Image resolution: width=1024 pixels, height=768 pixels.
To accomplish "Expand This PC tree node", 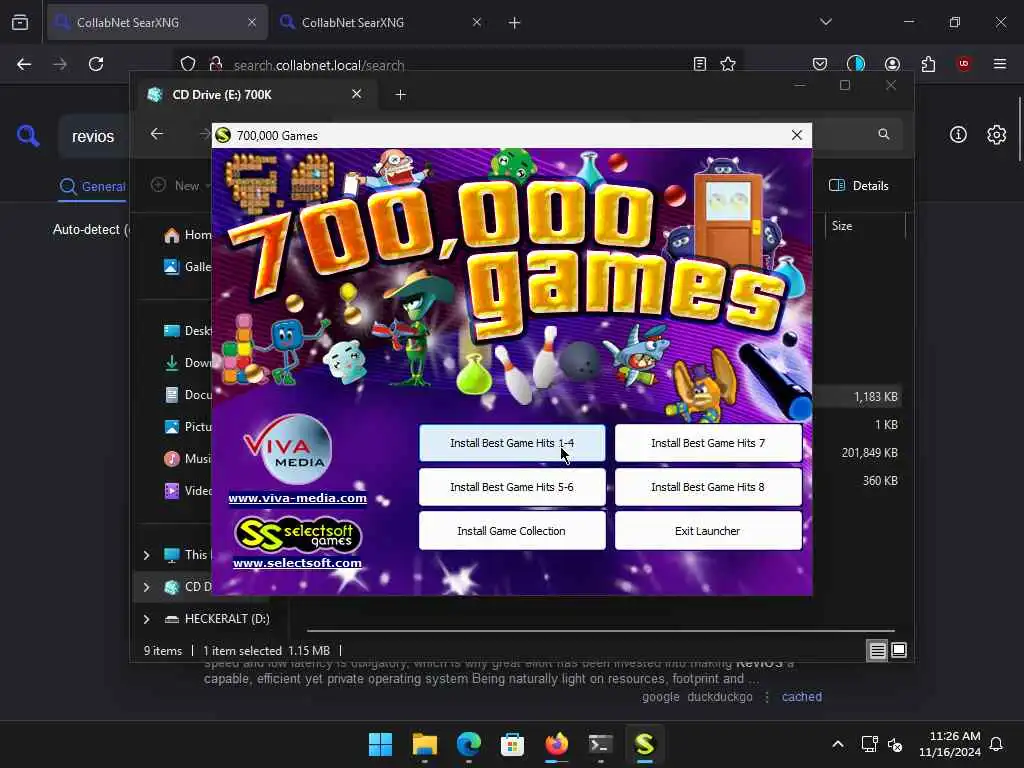I will (146, 555).
